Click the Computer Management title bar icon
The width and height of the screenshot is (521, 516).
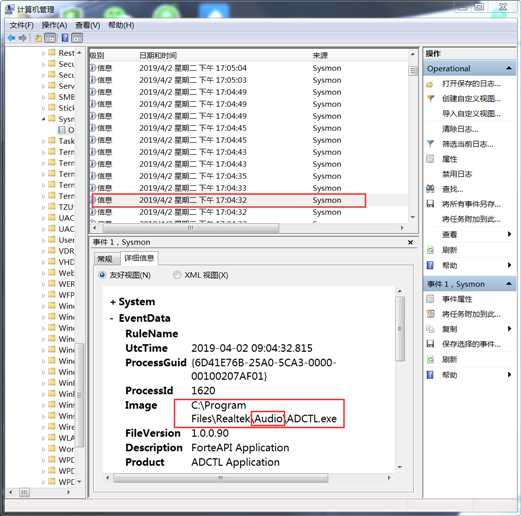click(x=9, y=9)
